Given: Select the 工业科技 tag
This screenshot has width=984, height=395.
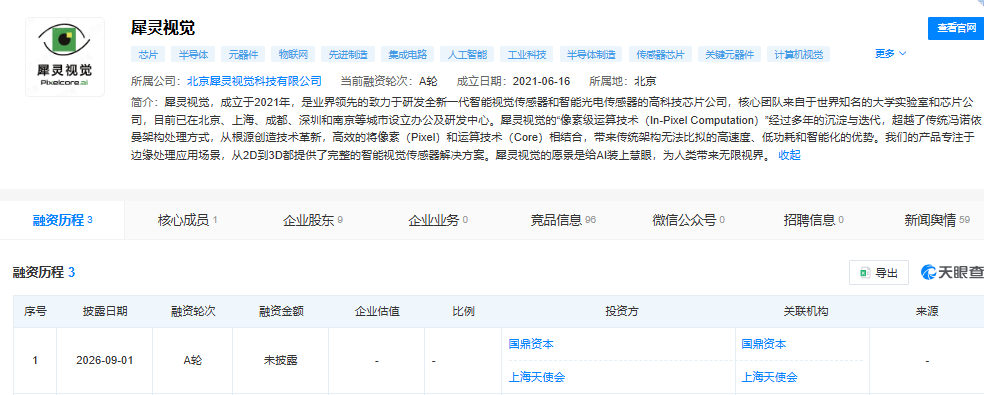Looking at the screenshot, I should tap(527, 54).
